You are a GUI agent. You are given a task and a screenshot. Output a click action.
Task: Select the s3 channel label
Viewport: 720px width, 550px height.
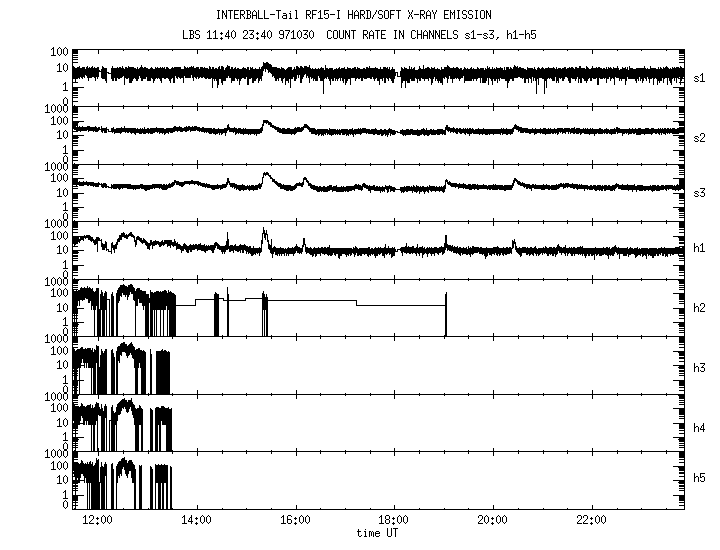click(x=699, y=193)
